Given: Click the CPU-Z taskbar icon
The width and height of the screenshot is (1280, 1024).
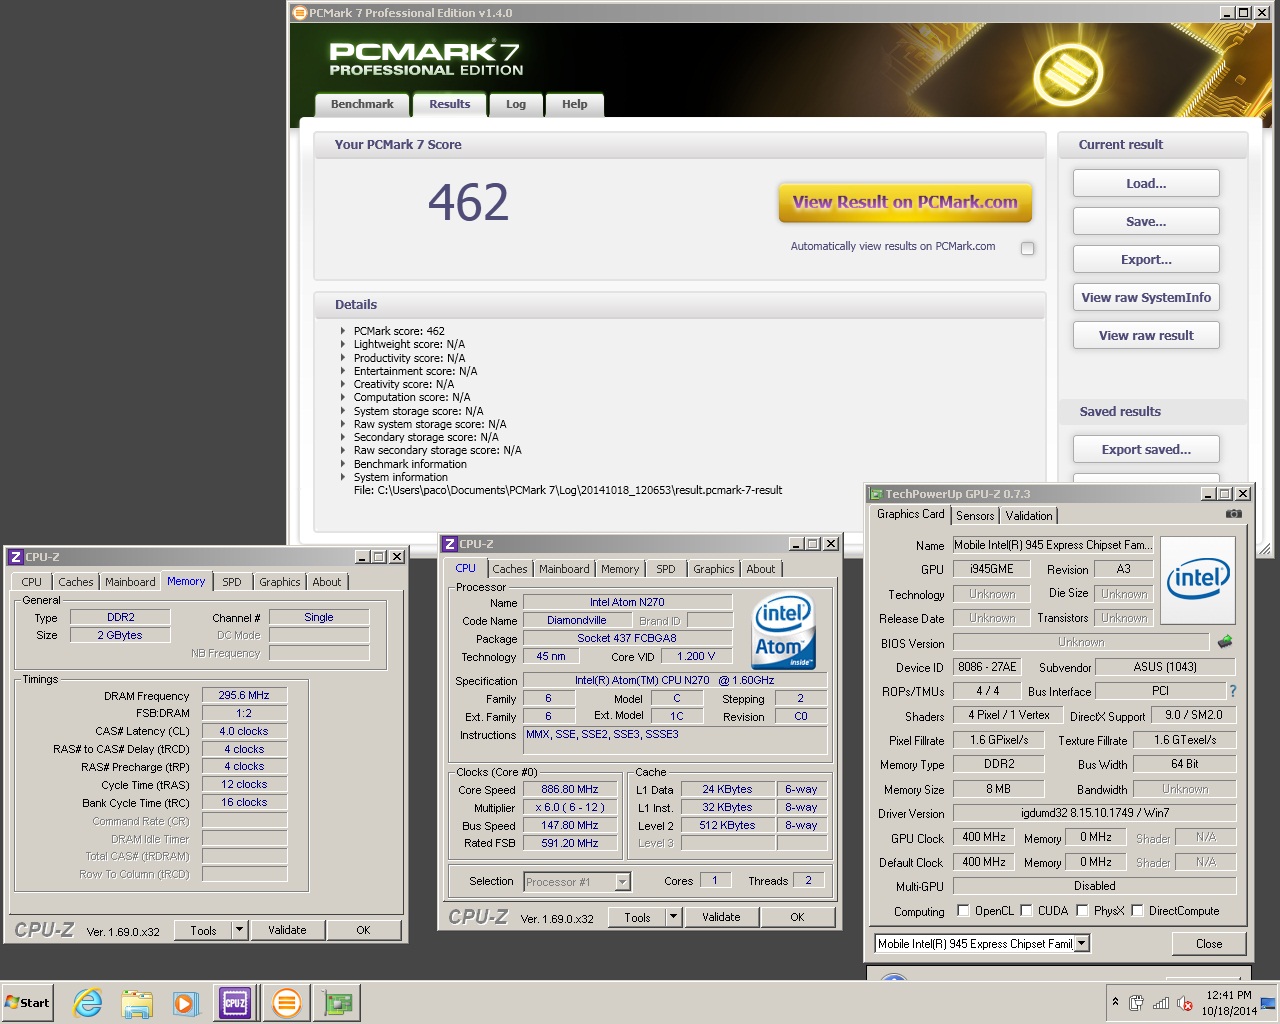Looking at the screenshot, I should pyautogui.click(x=235, y=1003).
